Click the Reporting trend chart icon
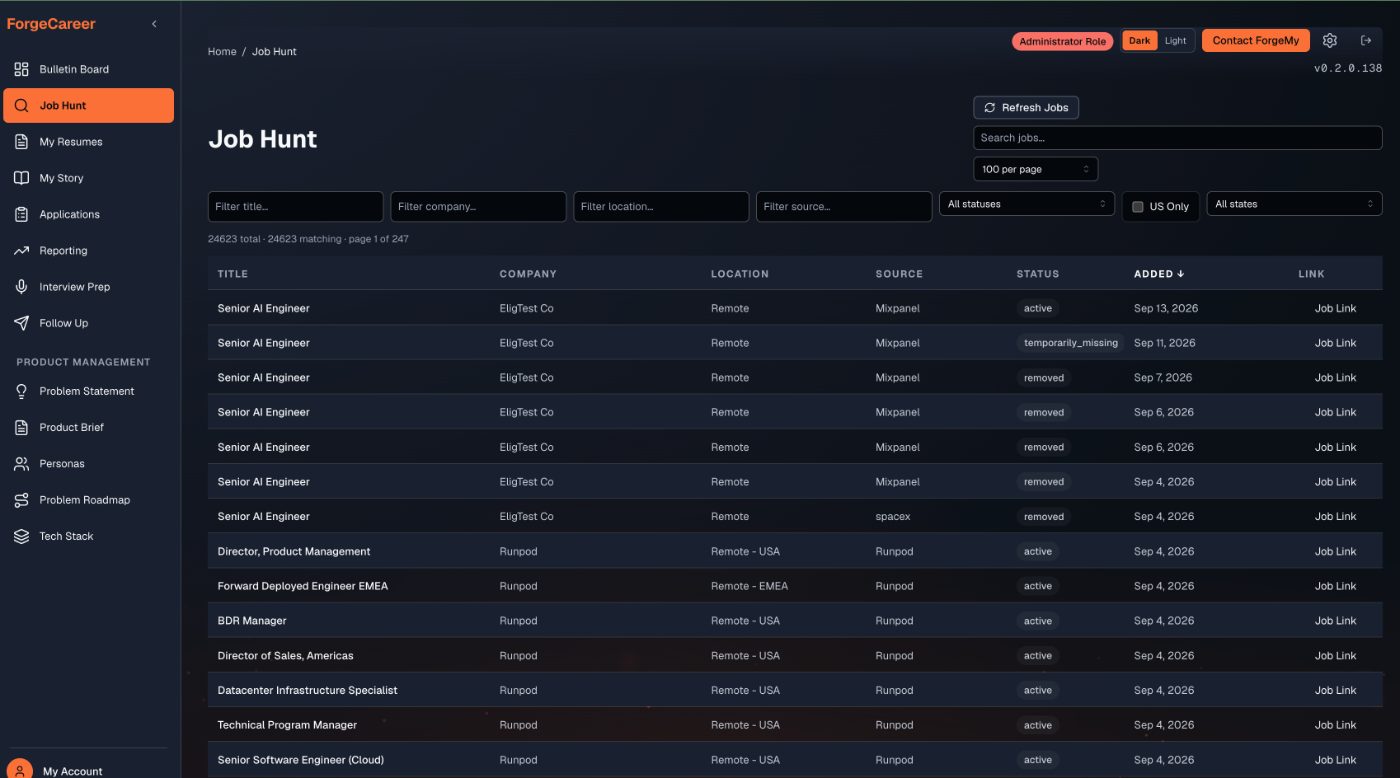Viewport: 1400px width, 778px height. [21, 251]
